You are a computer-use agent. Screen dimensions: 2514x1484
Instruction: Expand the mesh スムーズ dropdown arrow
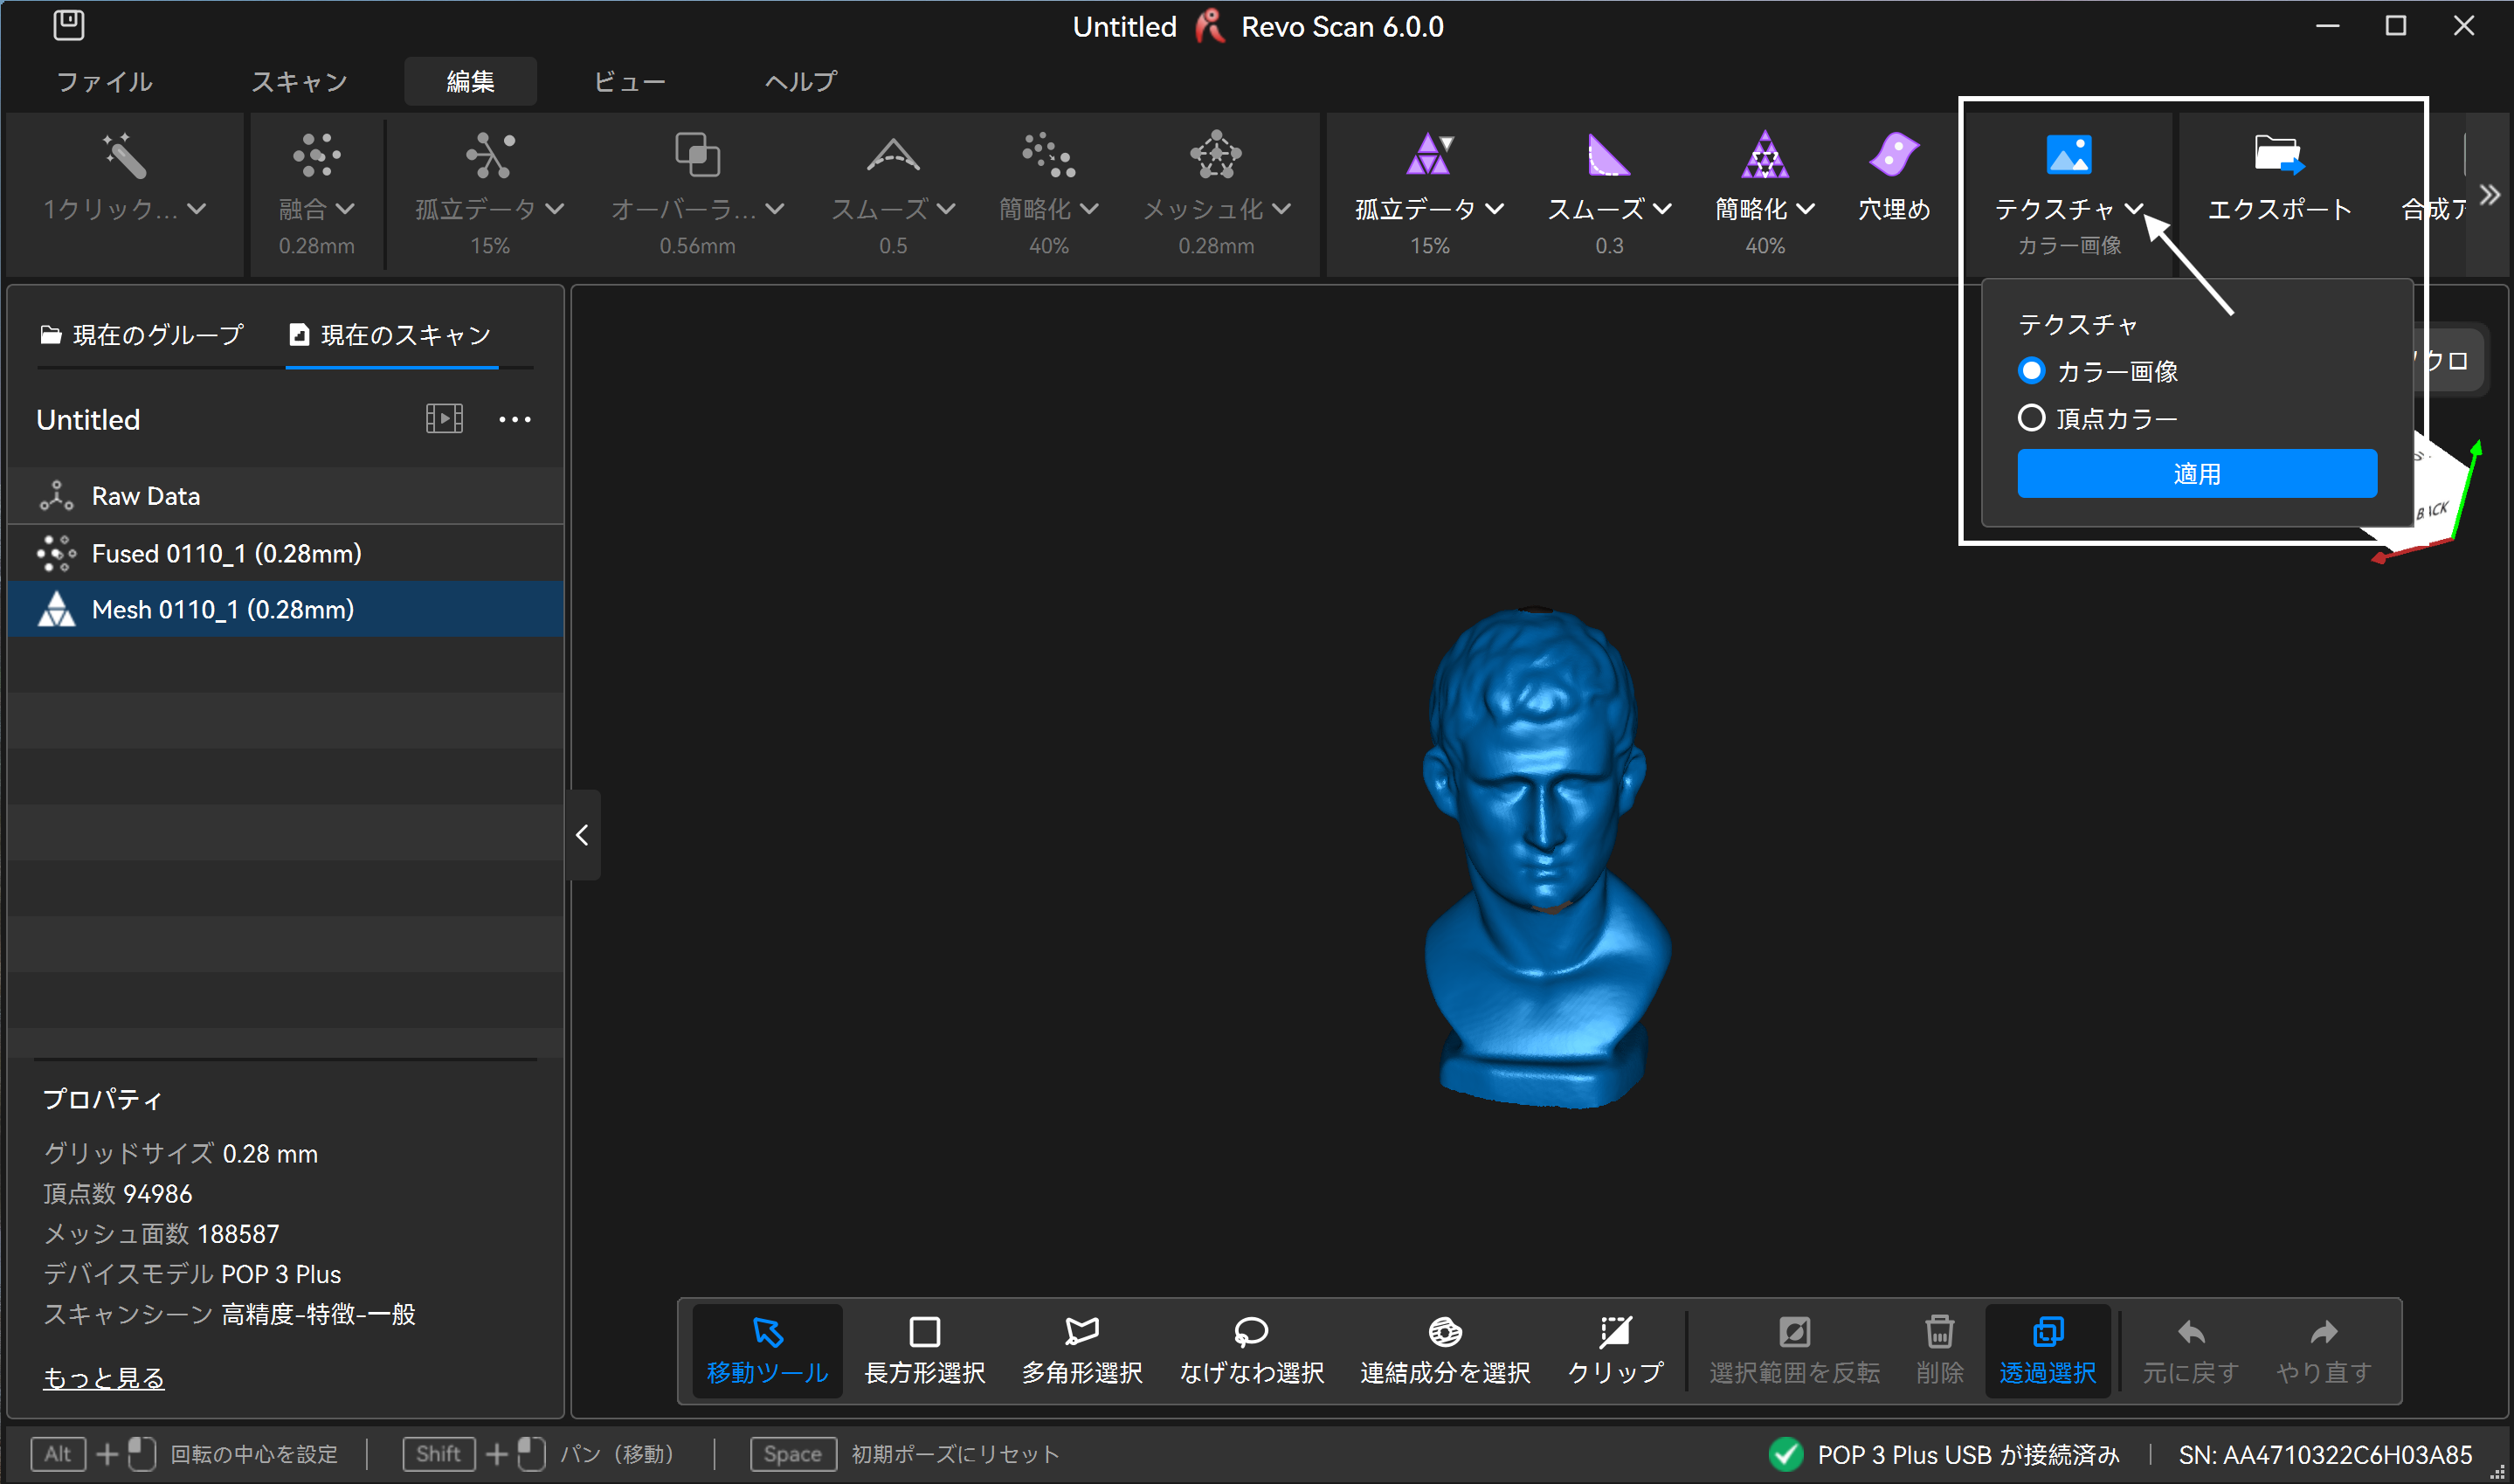click(x=1662, y=209)
